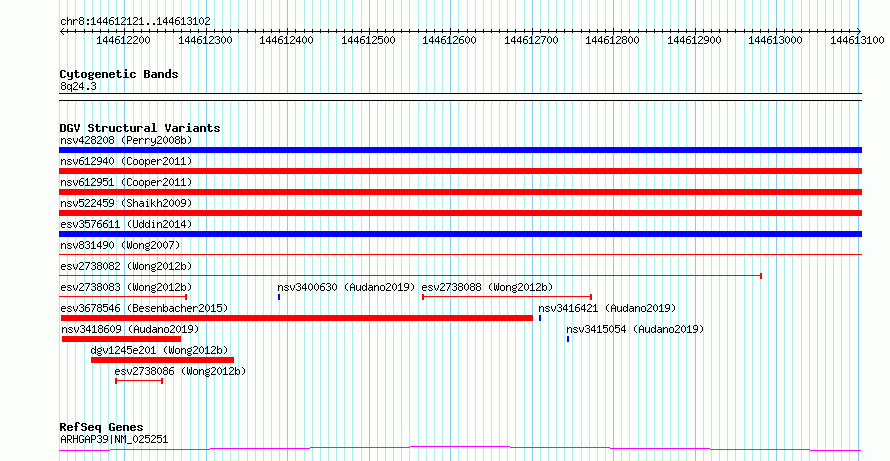Click the DGV Structural Variants track heading
This screenshot has height=461, width=890.
tap(140, 128)
